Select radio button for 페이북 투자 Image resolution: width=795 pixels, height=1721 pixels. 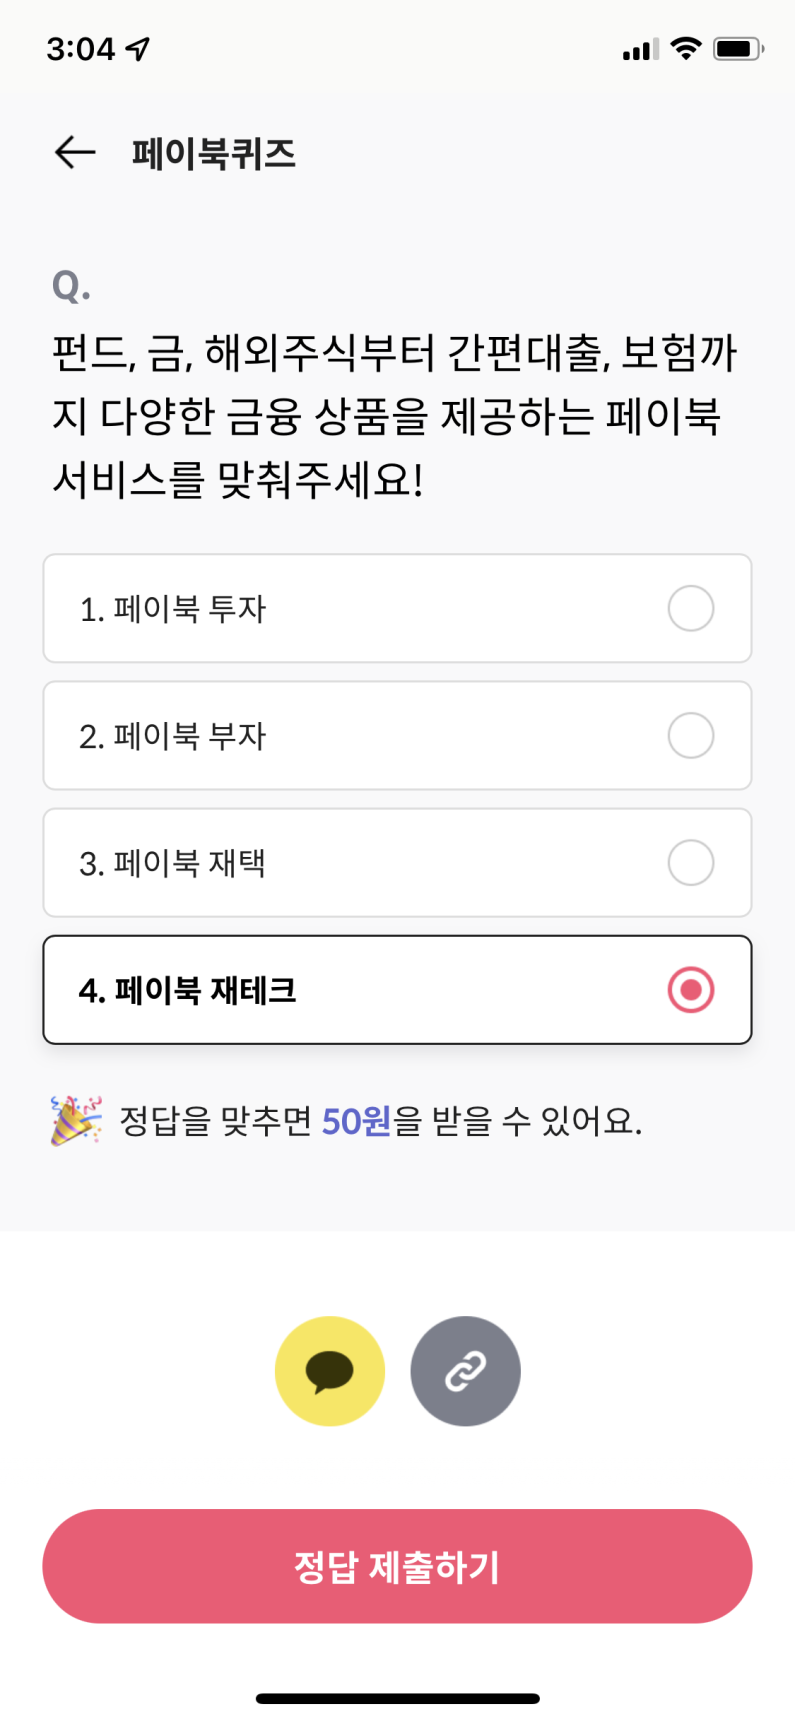point(691,608)
